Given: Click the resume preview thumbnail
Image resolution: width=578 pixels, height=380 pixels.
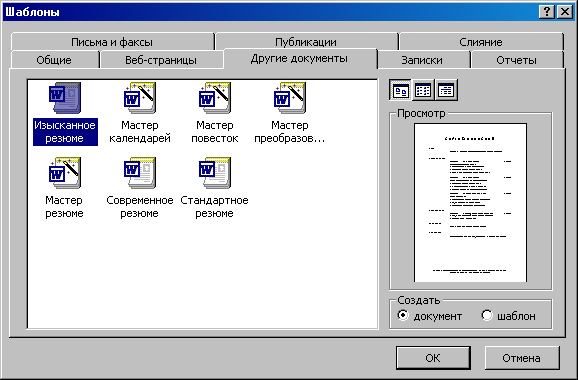Looking at the screenshot, I should point(470,202).
